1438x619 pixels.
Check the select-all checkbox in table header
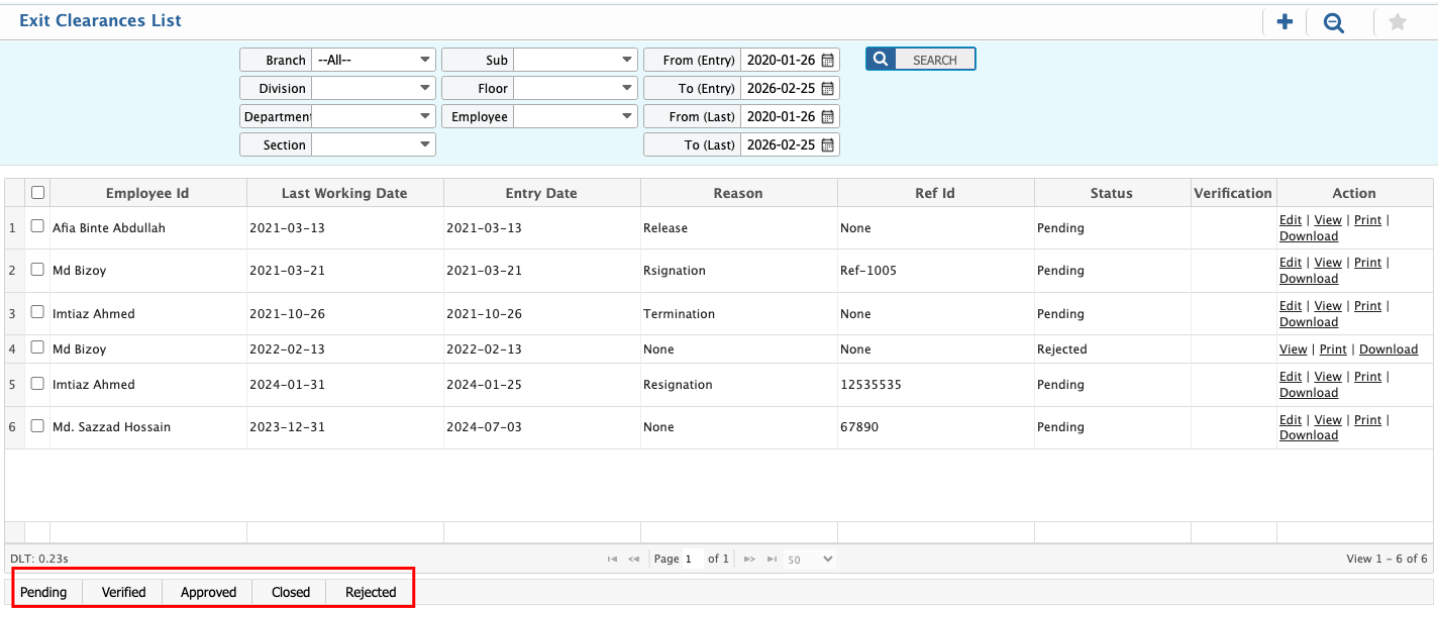(x=38, y=192)
